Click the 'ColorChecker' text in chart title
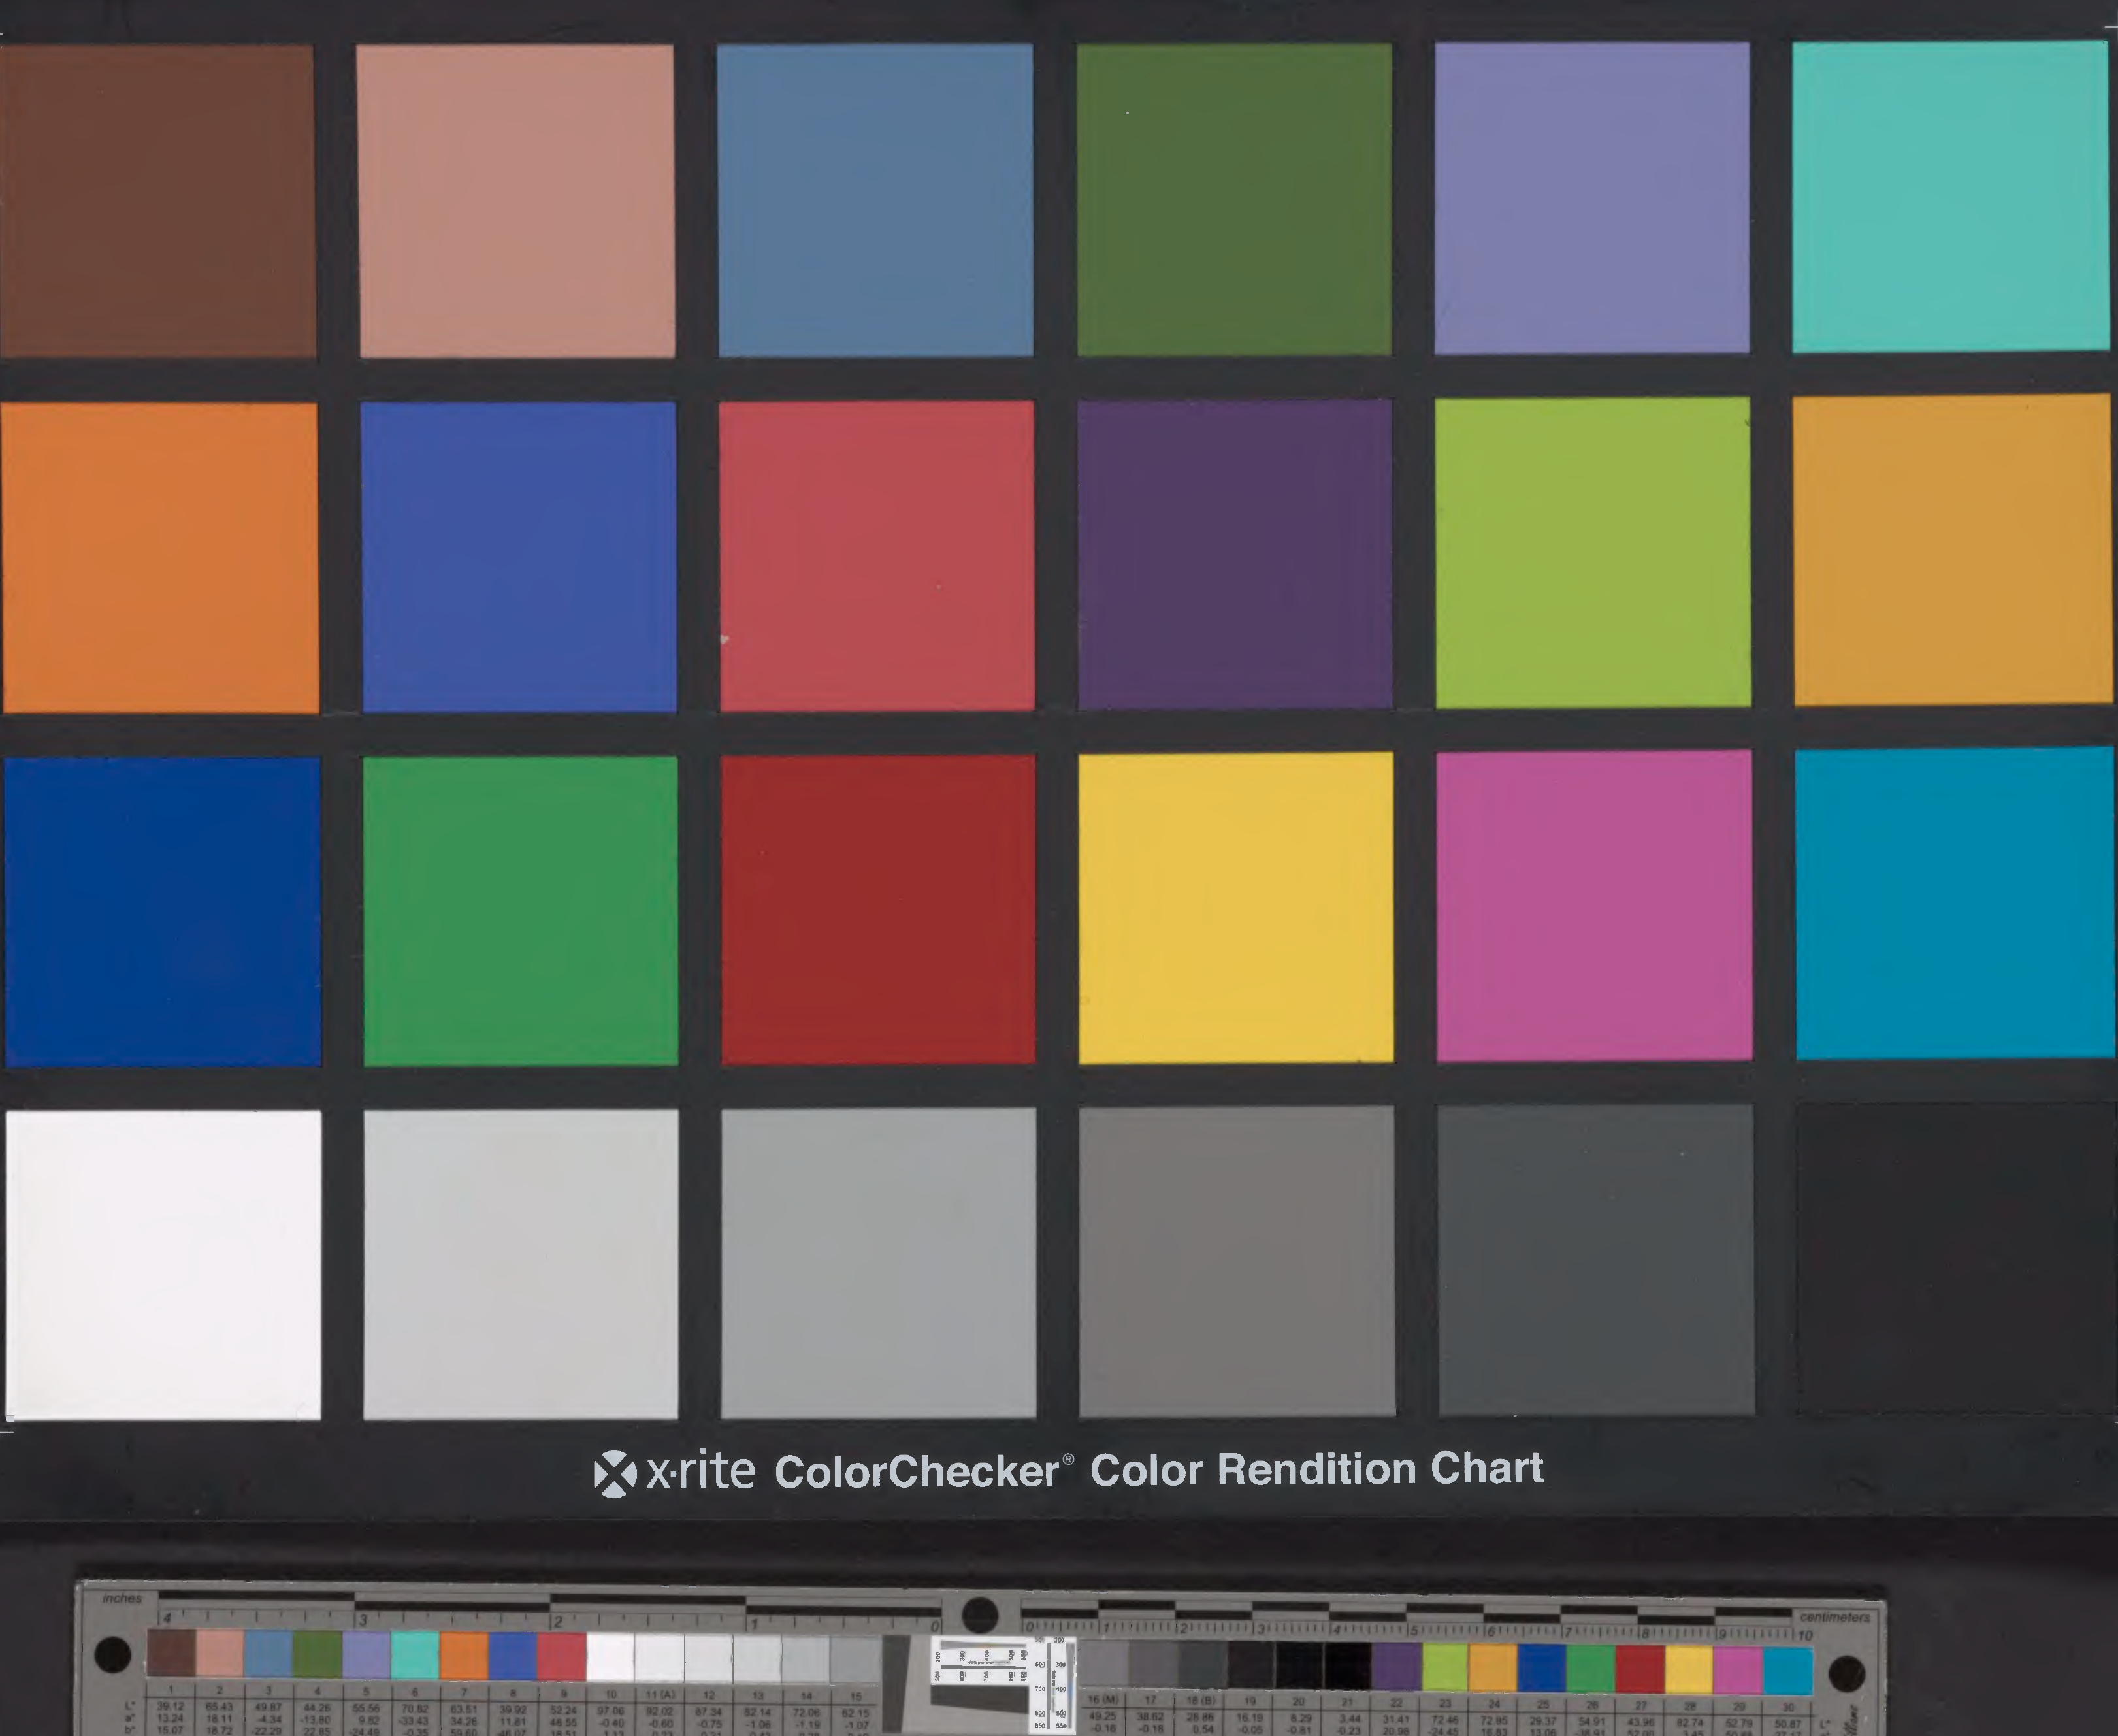 (917, 1471)
